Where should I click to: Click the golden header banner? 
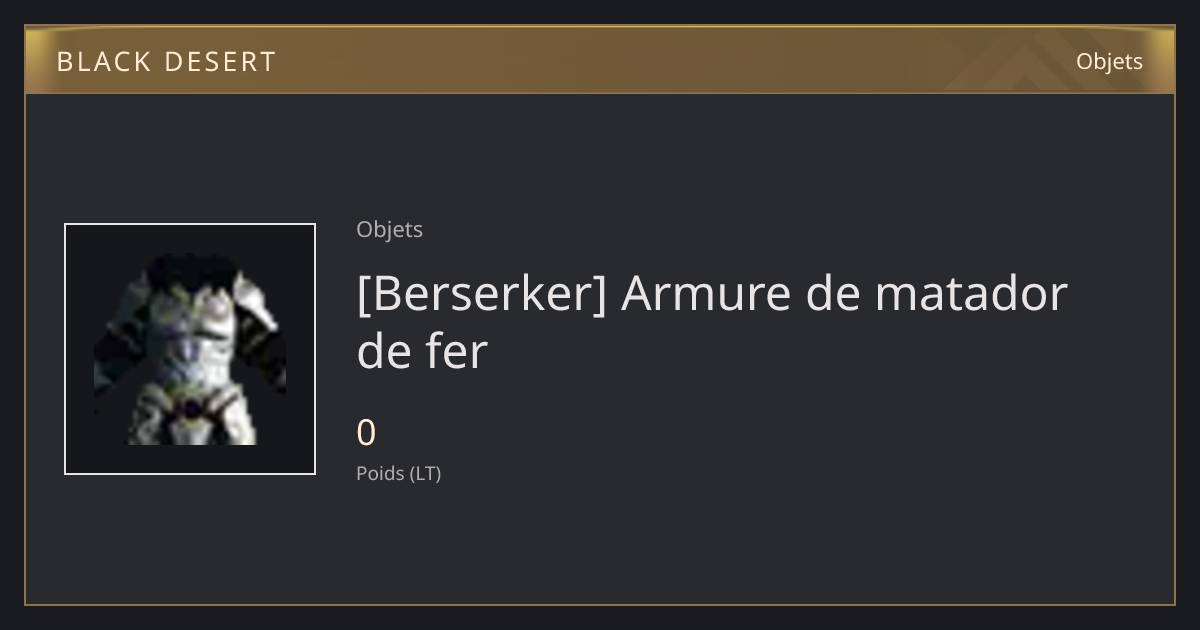point(600,61)
